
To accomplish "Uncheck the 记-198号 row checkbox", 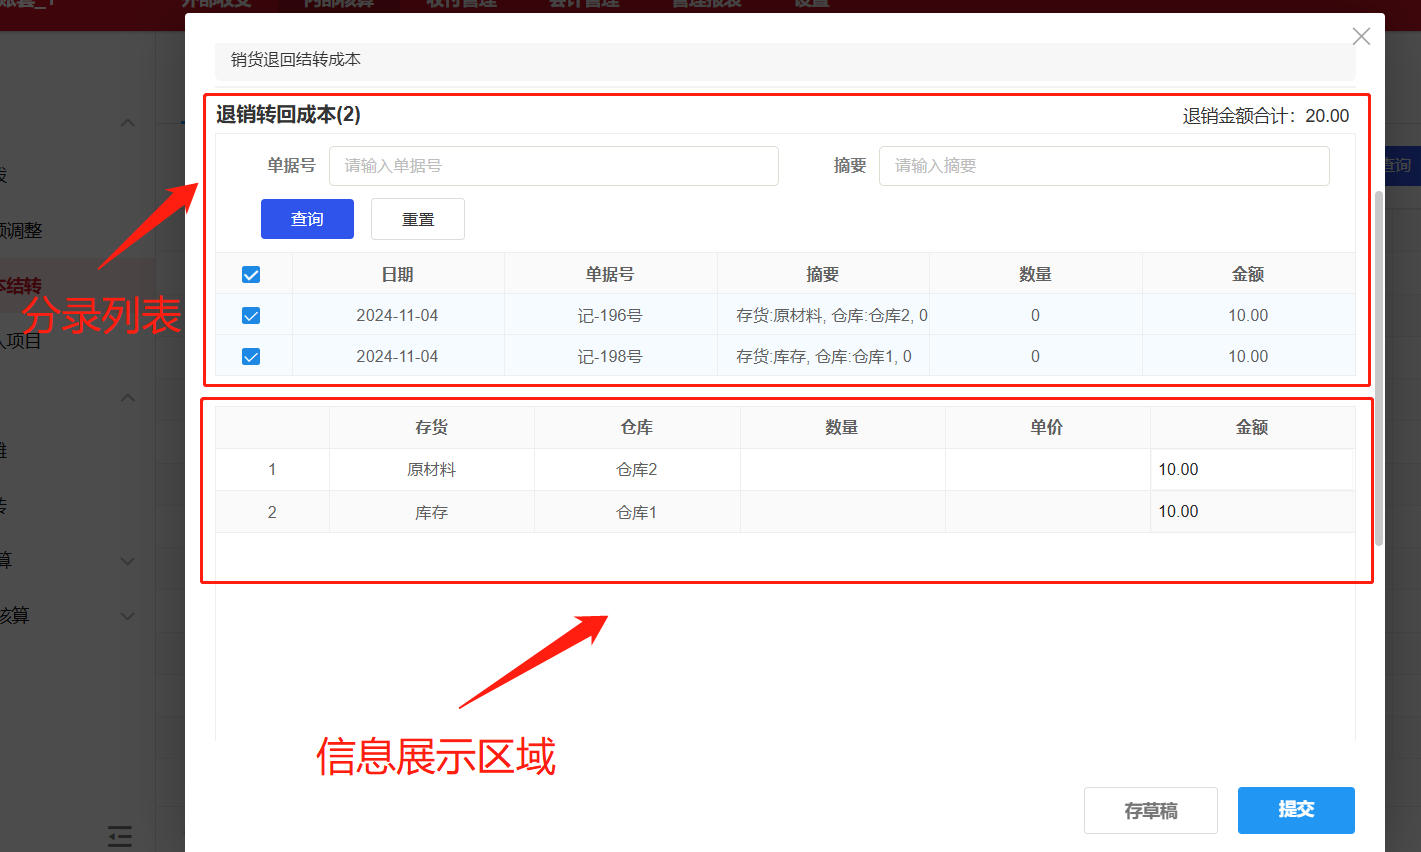I will [x=251, y=355].
